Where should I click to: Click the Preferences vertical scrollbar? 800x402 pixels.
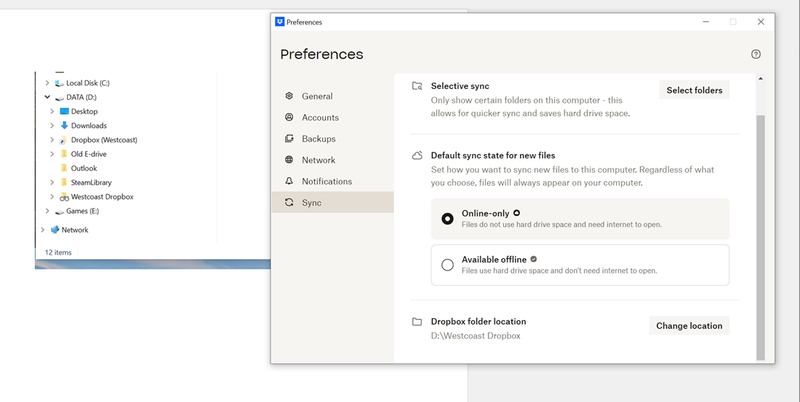click(760, 230)
